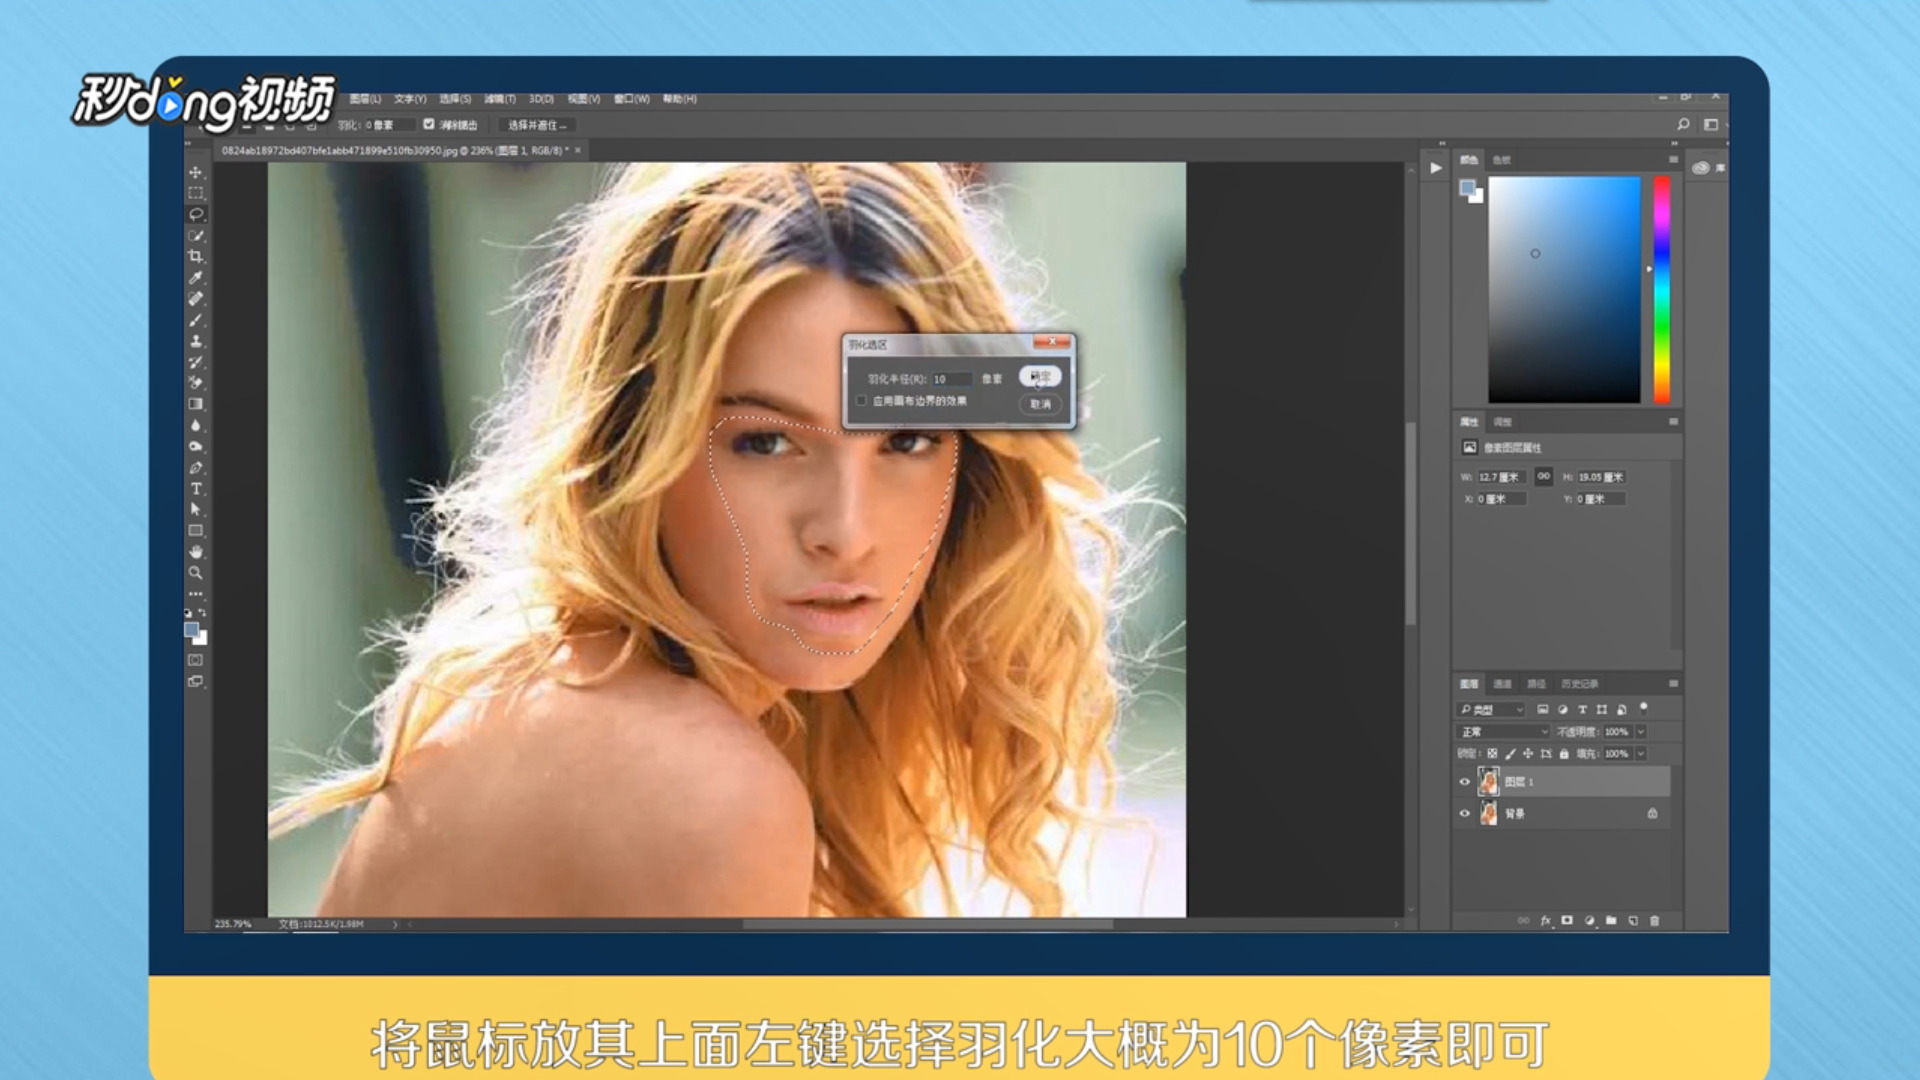Open the 选择(S) menu
Viewport: 1920px width, 1080px height.
(x=455, y=99)
